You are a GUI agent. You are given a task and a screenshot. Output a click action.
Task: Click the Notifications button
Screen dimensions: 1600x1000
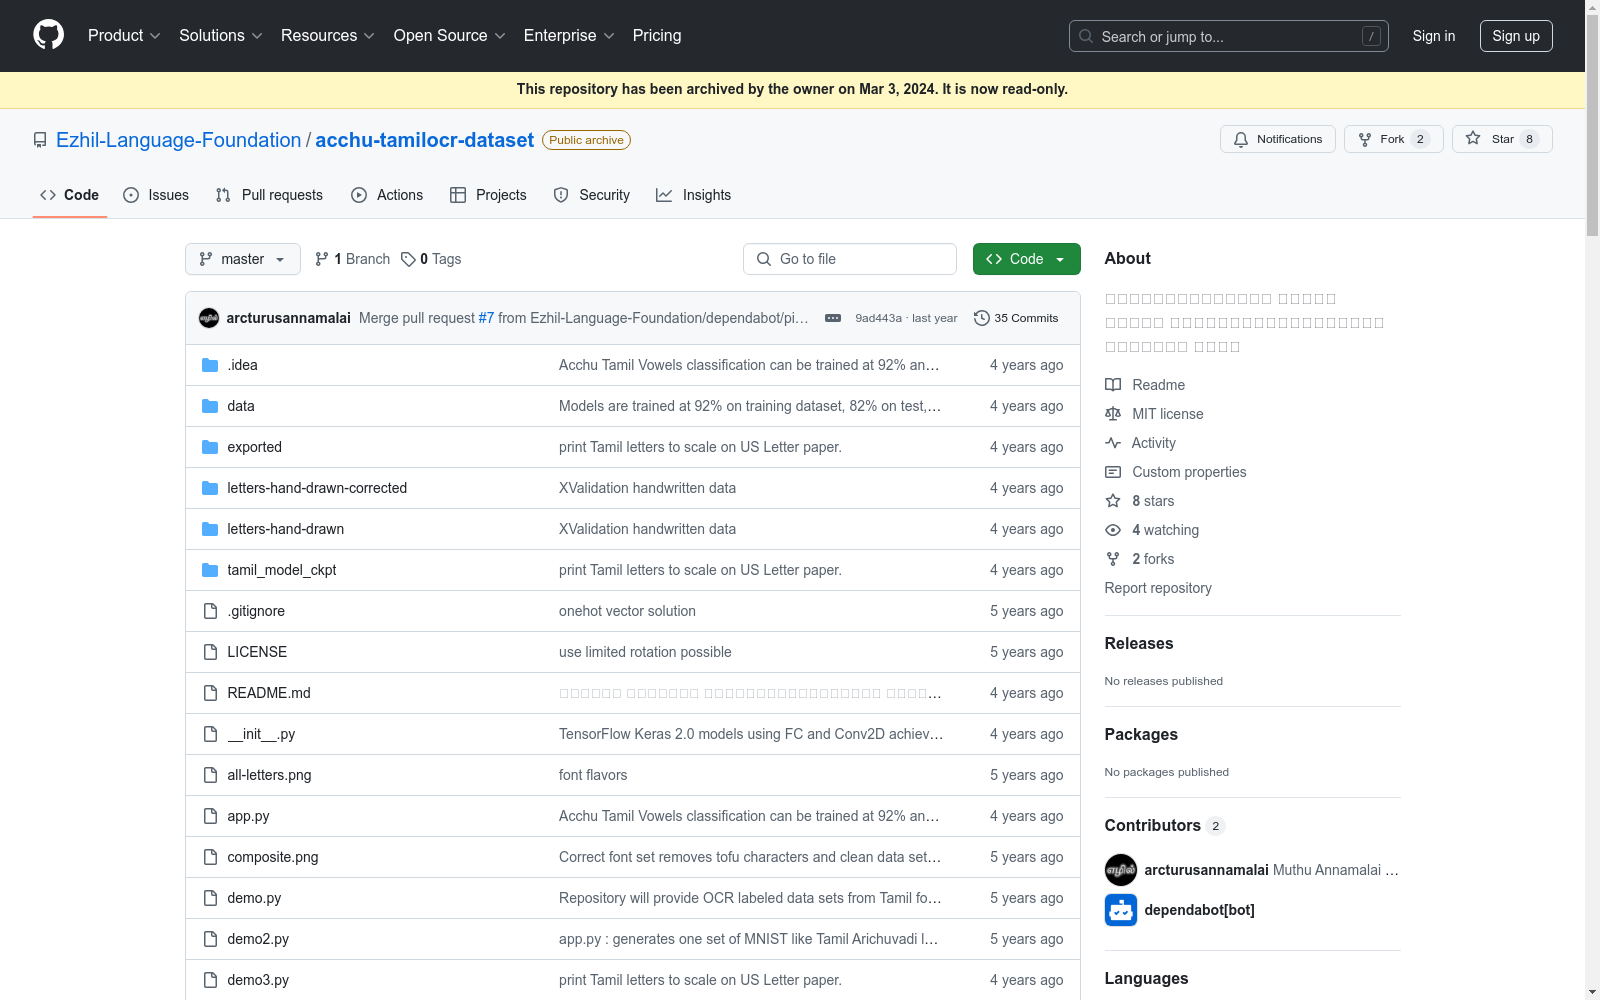click(1278, 139)
